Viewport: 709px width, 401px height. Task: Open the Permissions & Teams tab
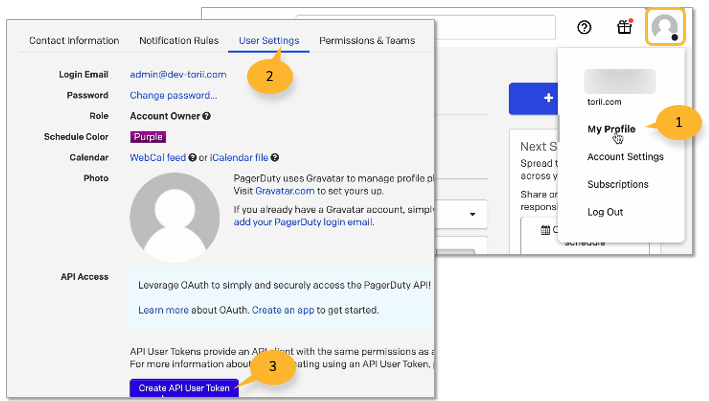click(367, 41)
